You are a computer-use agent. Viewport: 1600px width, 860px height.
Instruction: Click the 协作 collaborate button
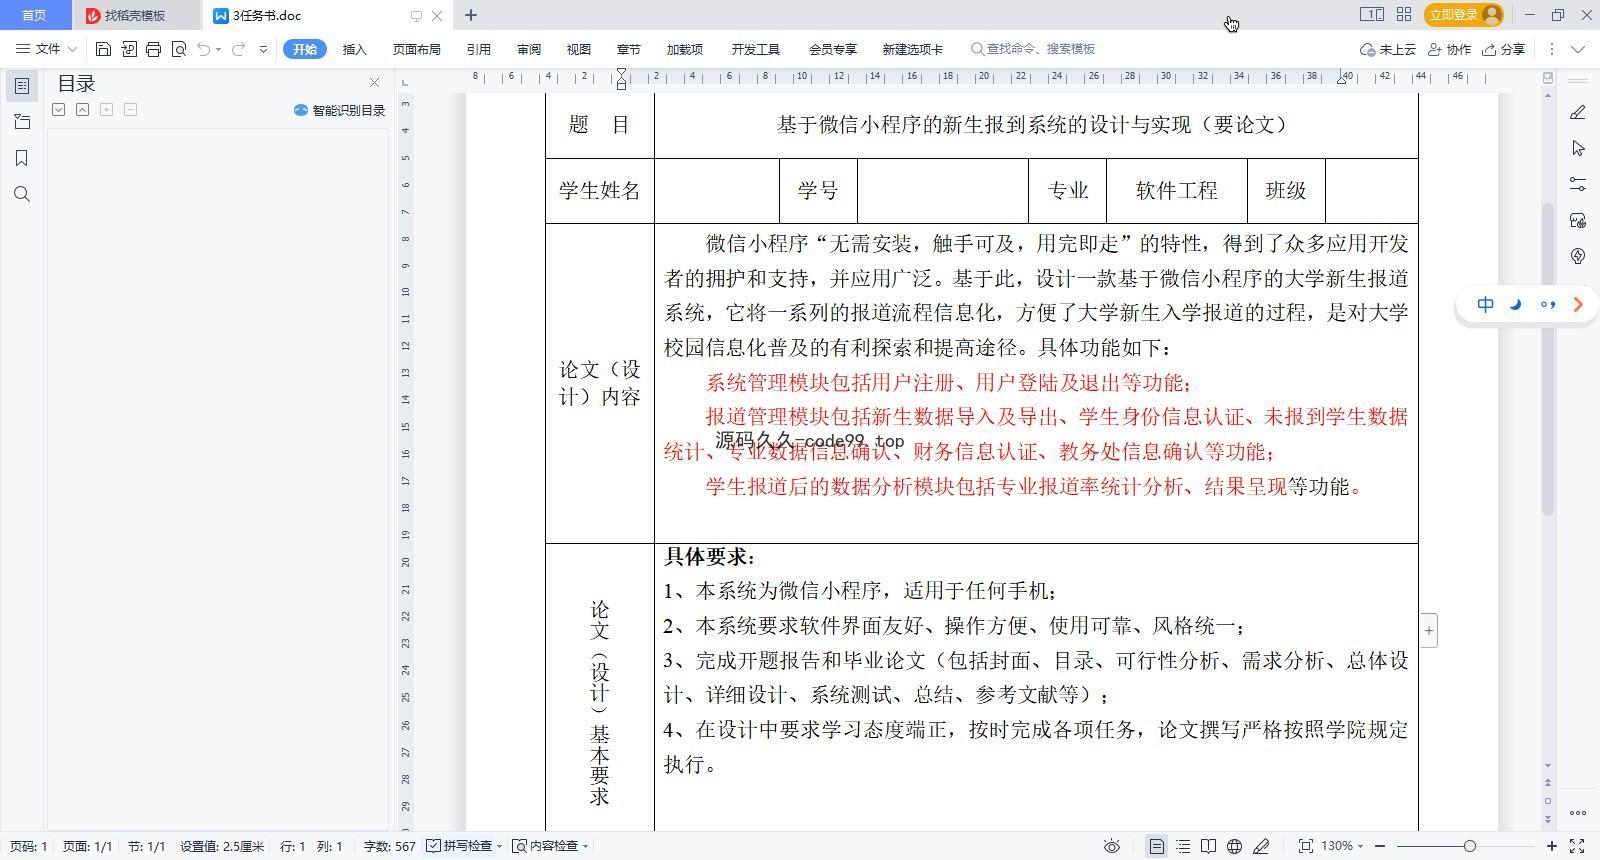1449,49
